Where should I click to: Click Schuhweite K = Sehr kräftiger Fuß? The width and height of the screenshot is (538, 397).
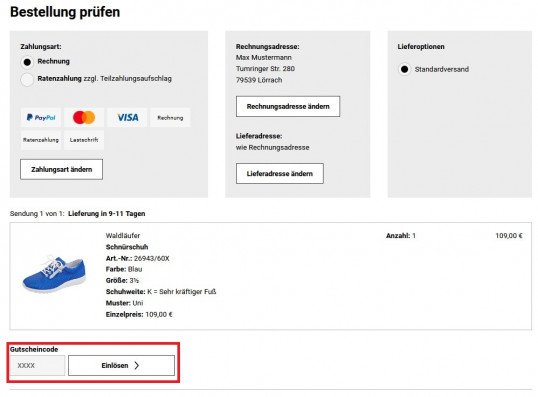click(161, 292)
